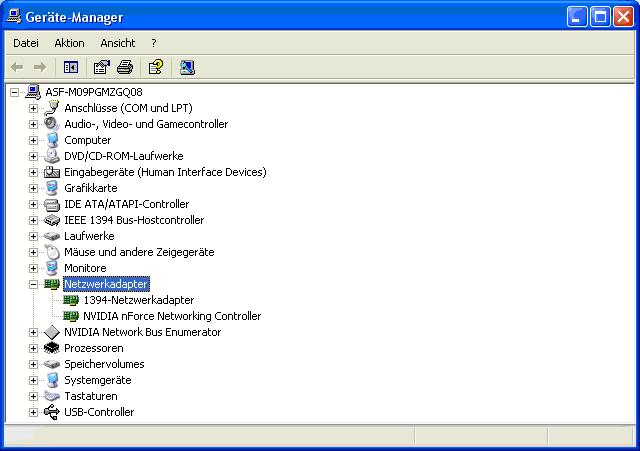Select the Prozessoren label
Viewport: 640px width, 451px height.
click(x=94, y=348)
